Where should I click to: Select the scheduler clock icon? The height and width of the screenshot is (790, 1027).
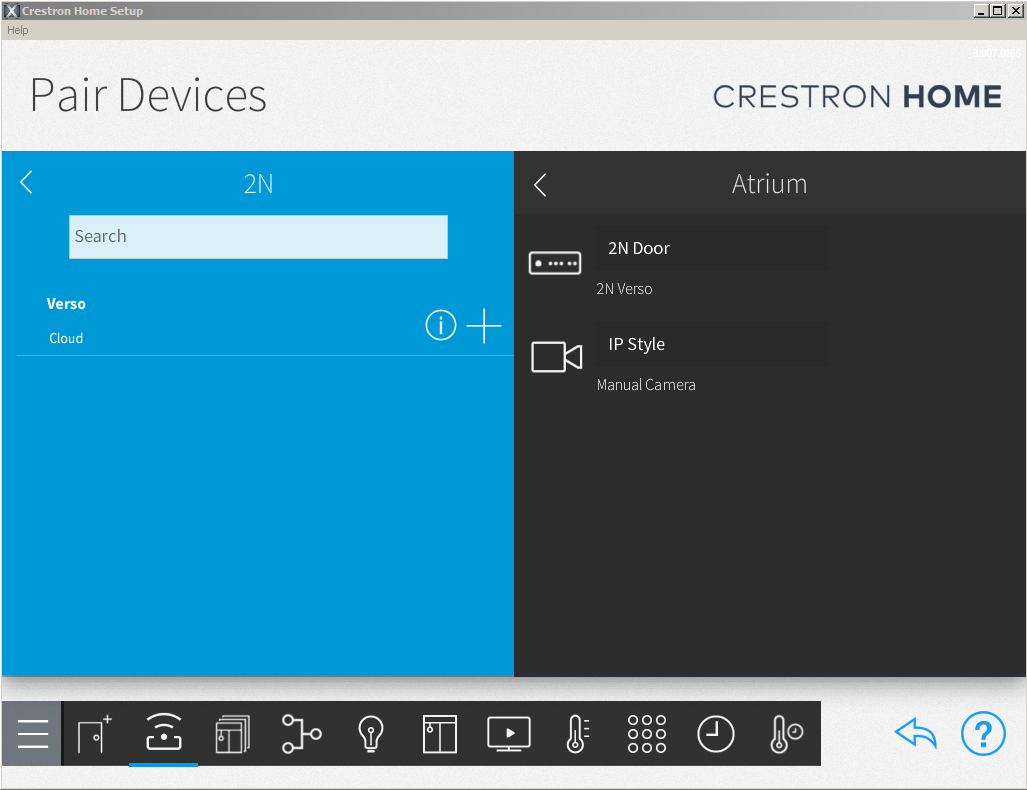(x=715, y=733)
